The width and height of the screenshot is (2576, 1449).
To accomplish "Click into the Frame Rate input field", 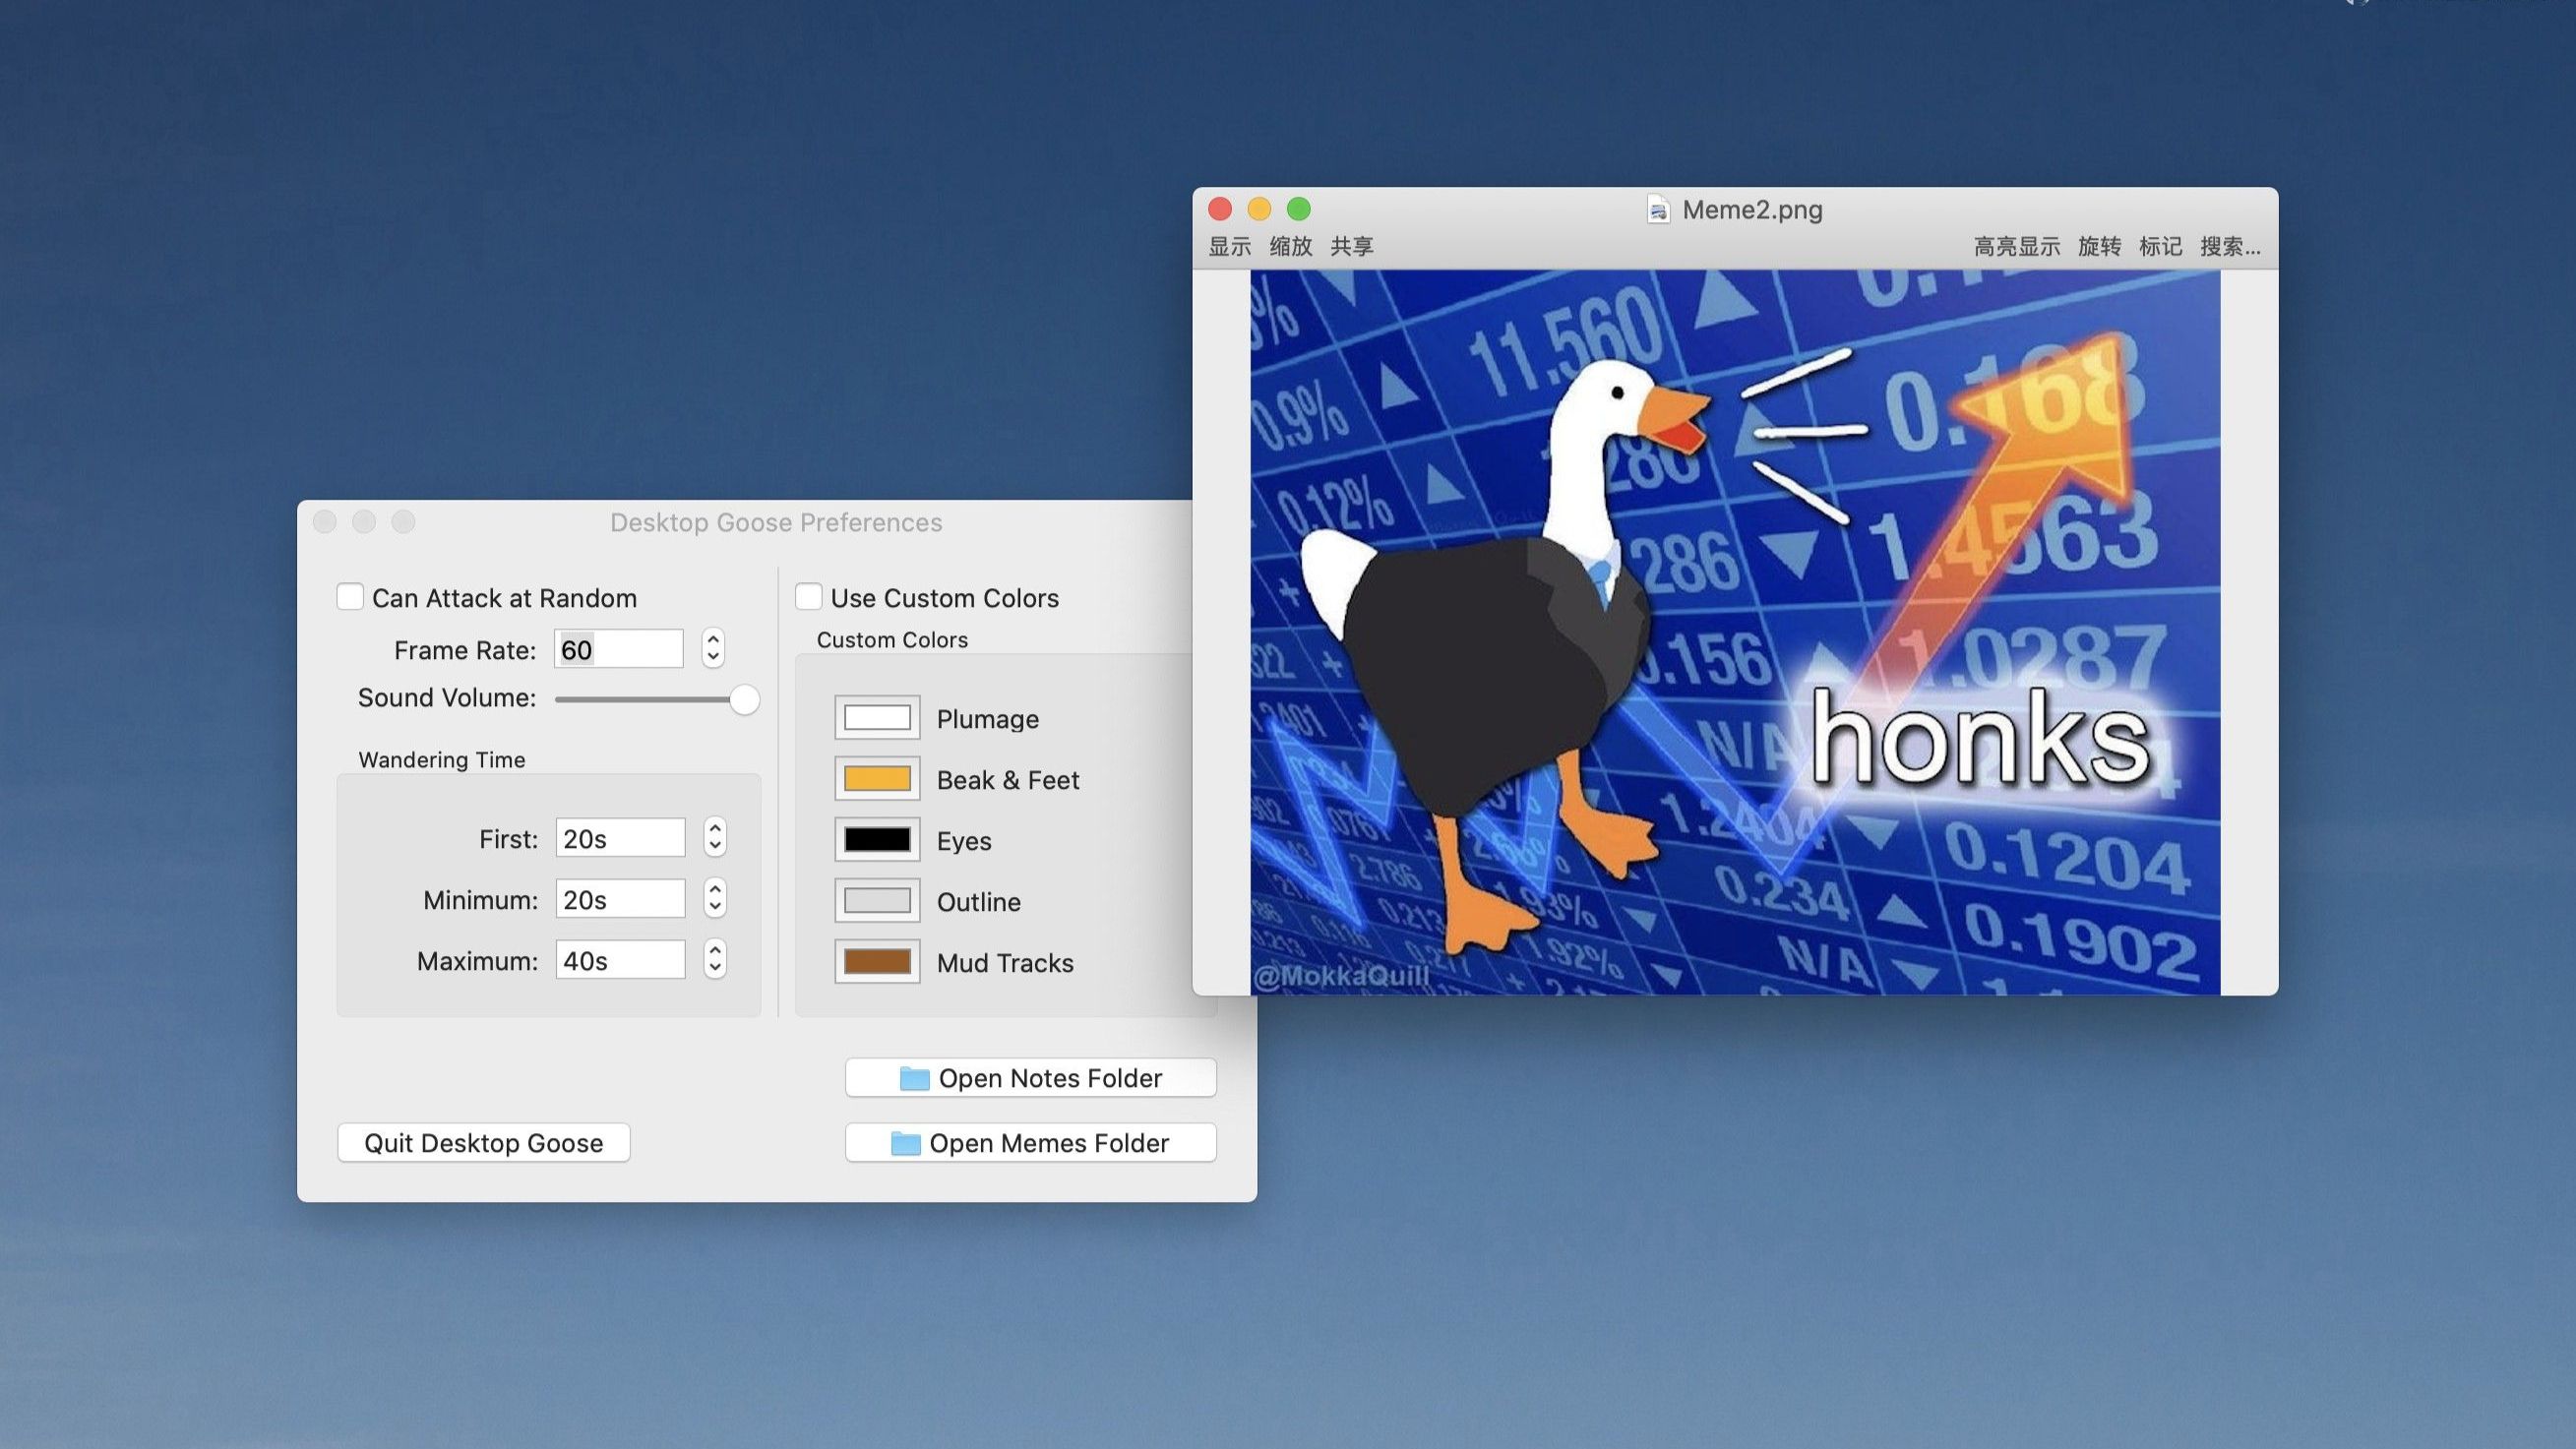I will pyautogui.click(x=618, y=649).
